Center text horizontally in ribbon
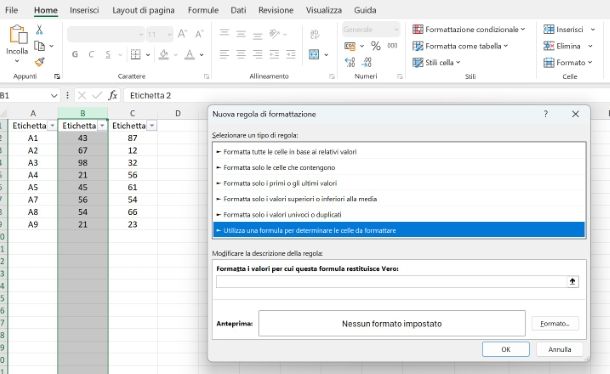Screen dimensions: 610x374 point(241,54)
